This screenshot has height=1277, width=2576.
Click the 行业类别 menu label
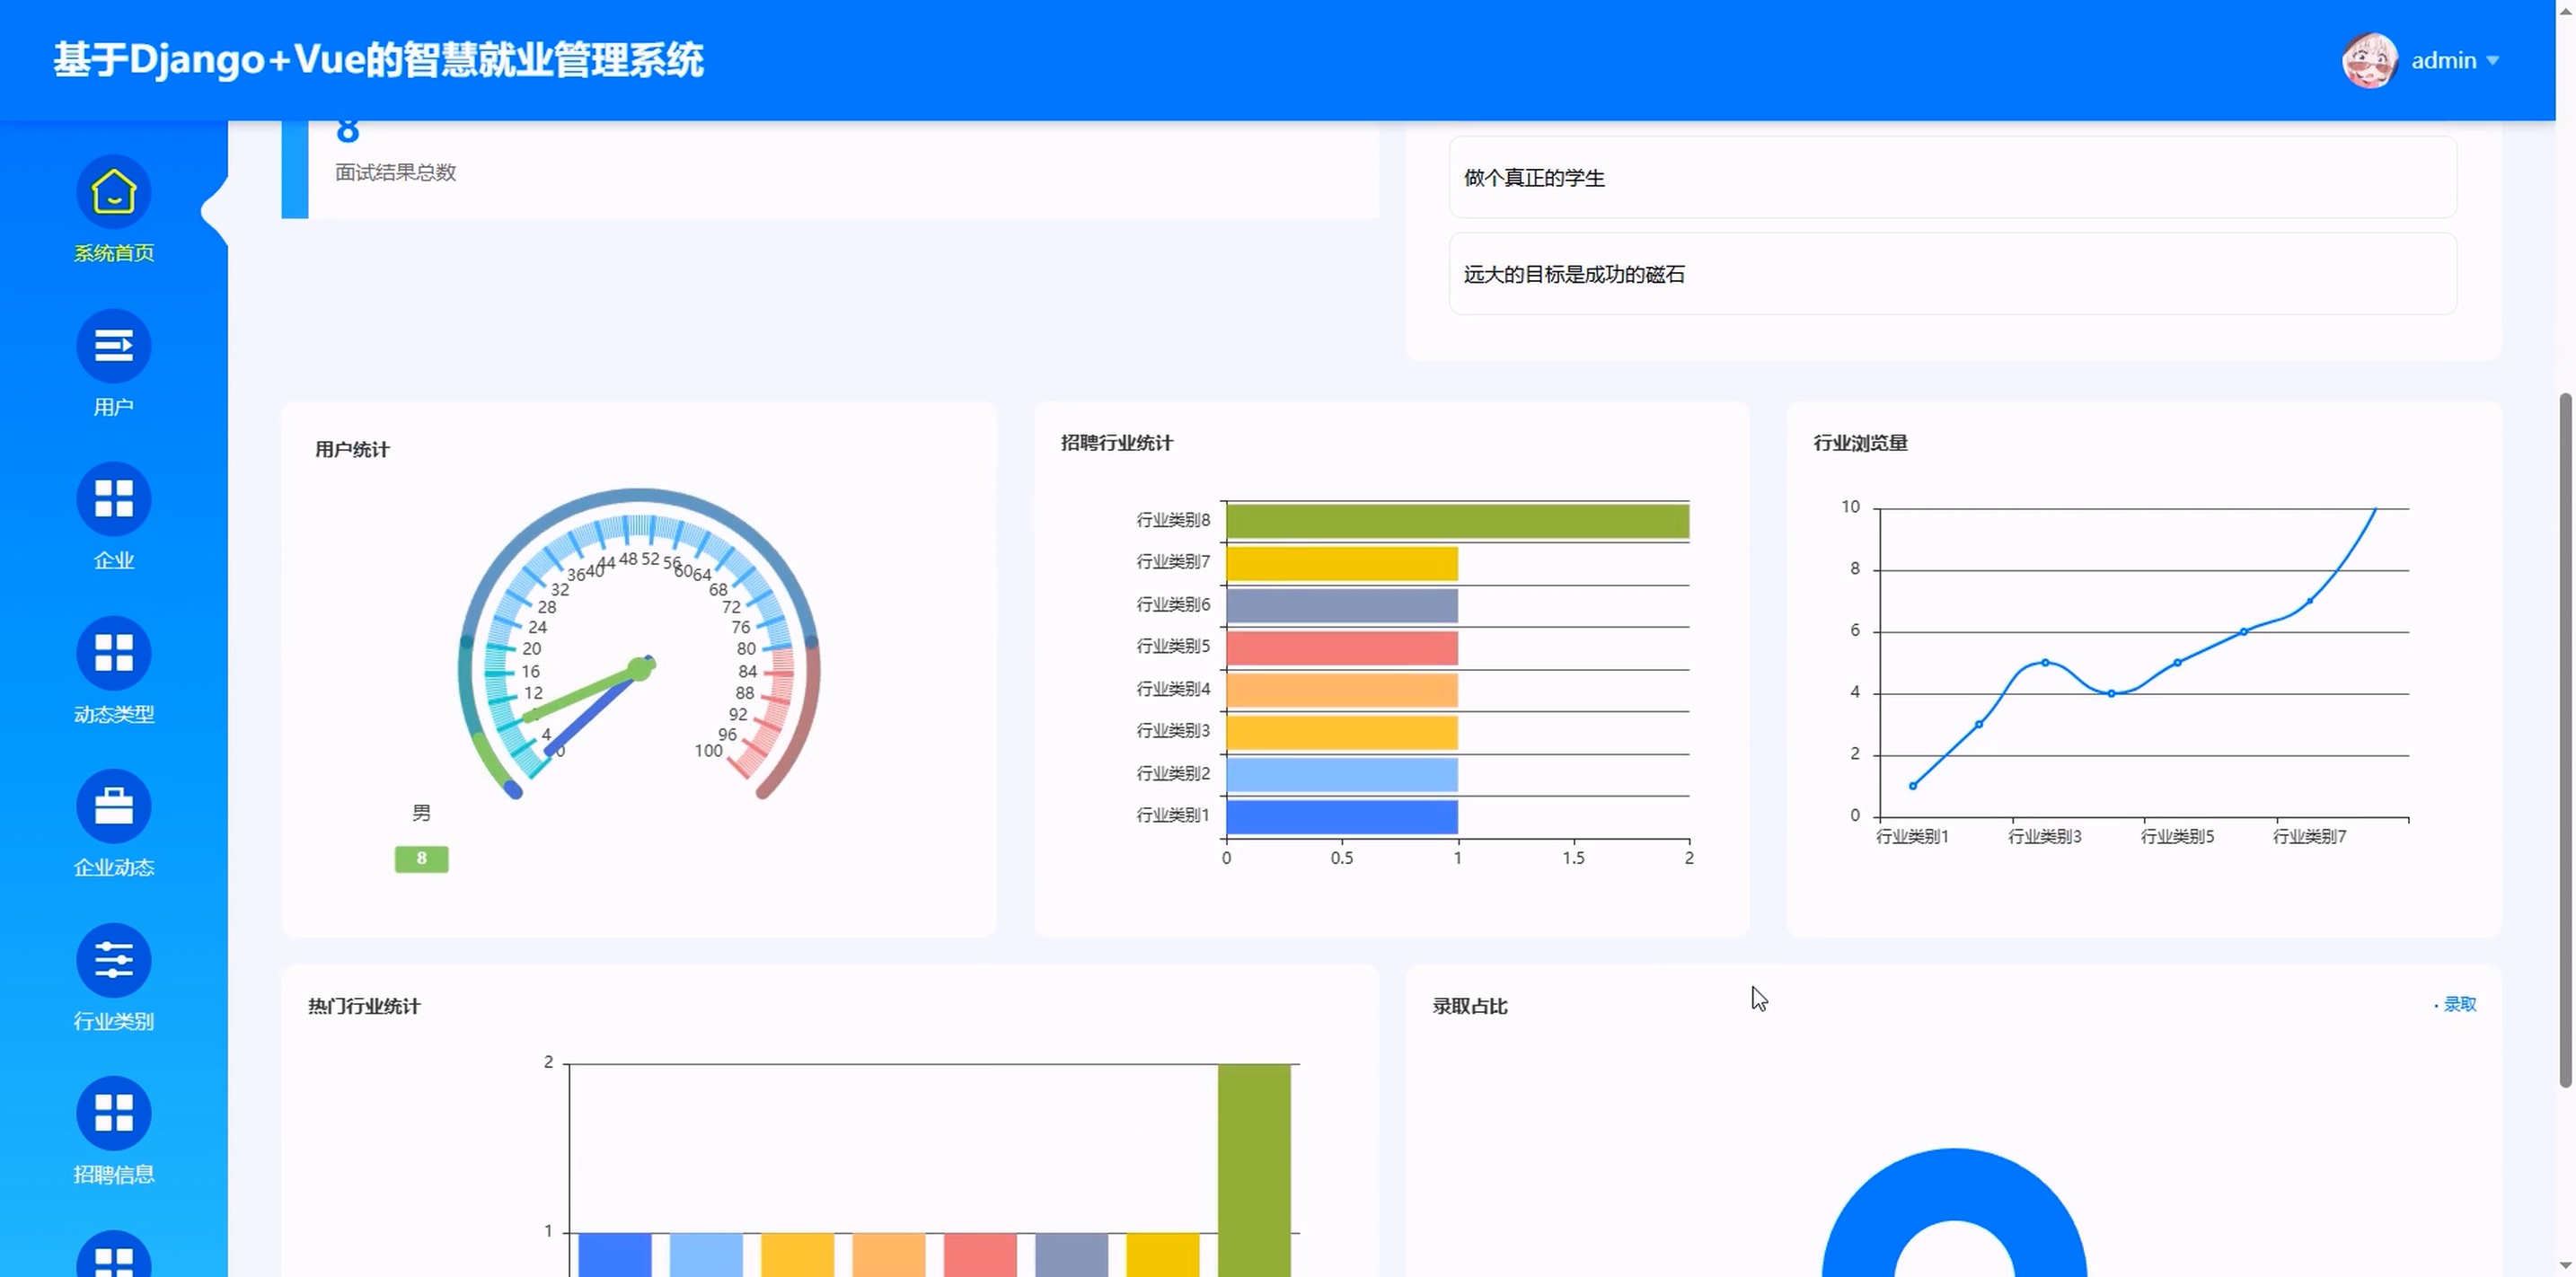click(113, 1021)
